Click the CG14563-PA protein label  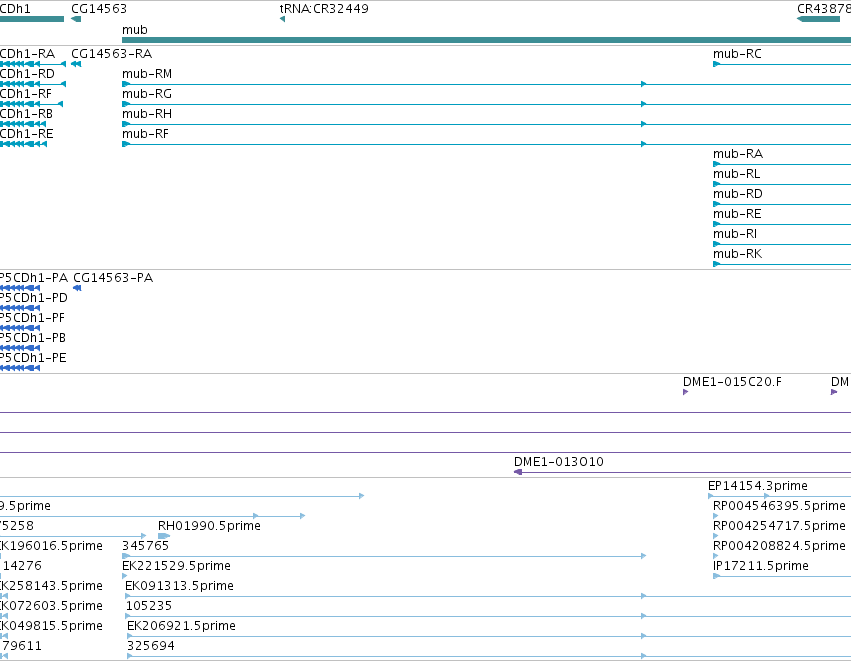[113, 278]
